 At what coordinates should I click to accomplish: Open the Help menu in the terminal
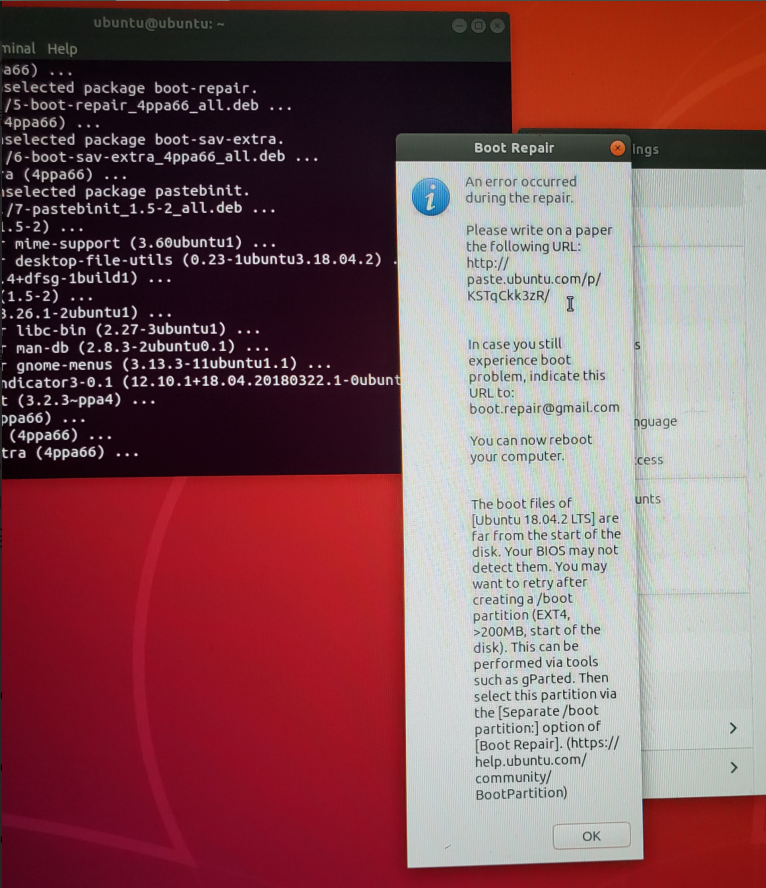62,49
